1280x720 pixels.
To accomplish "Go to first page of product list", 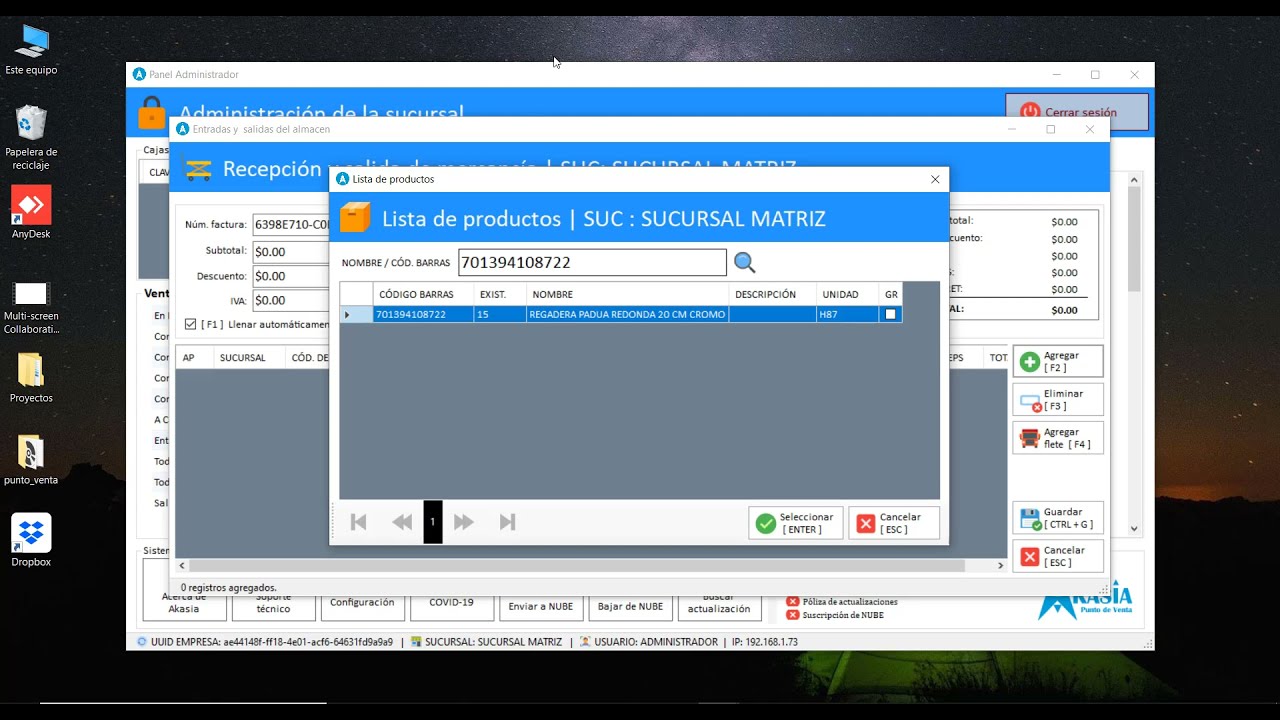I will (358, 522).
